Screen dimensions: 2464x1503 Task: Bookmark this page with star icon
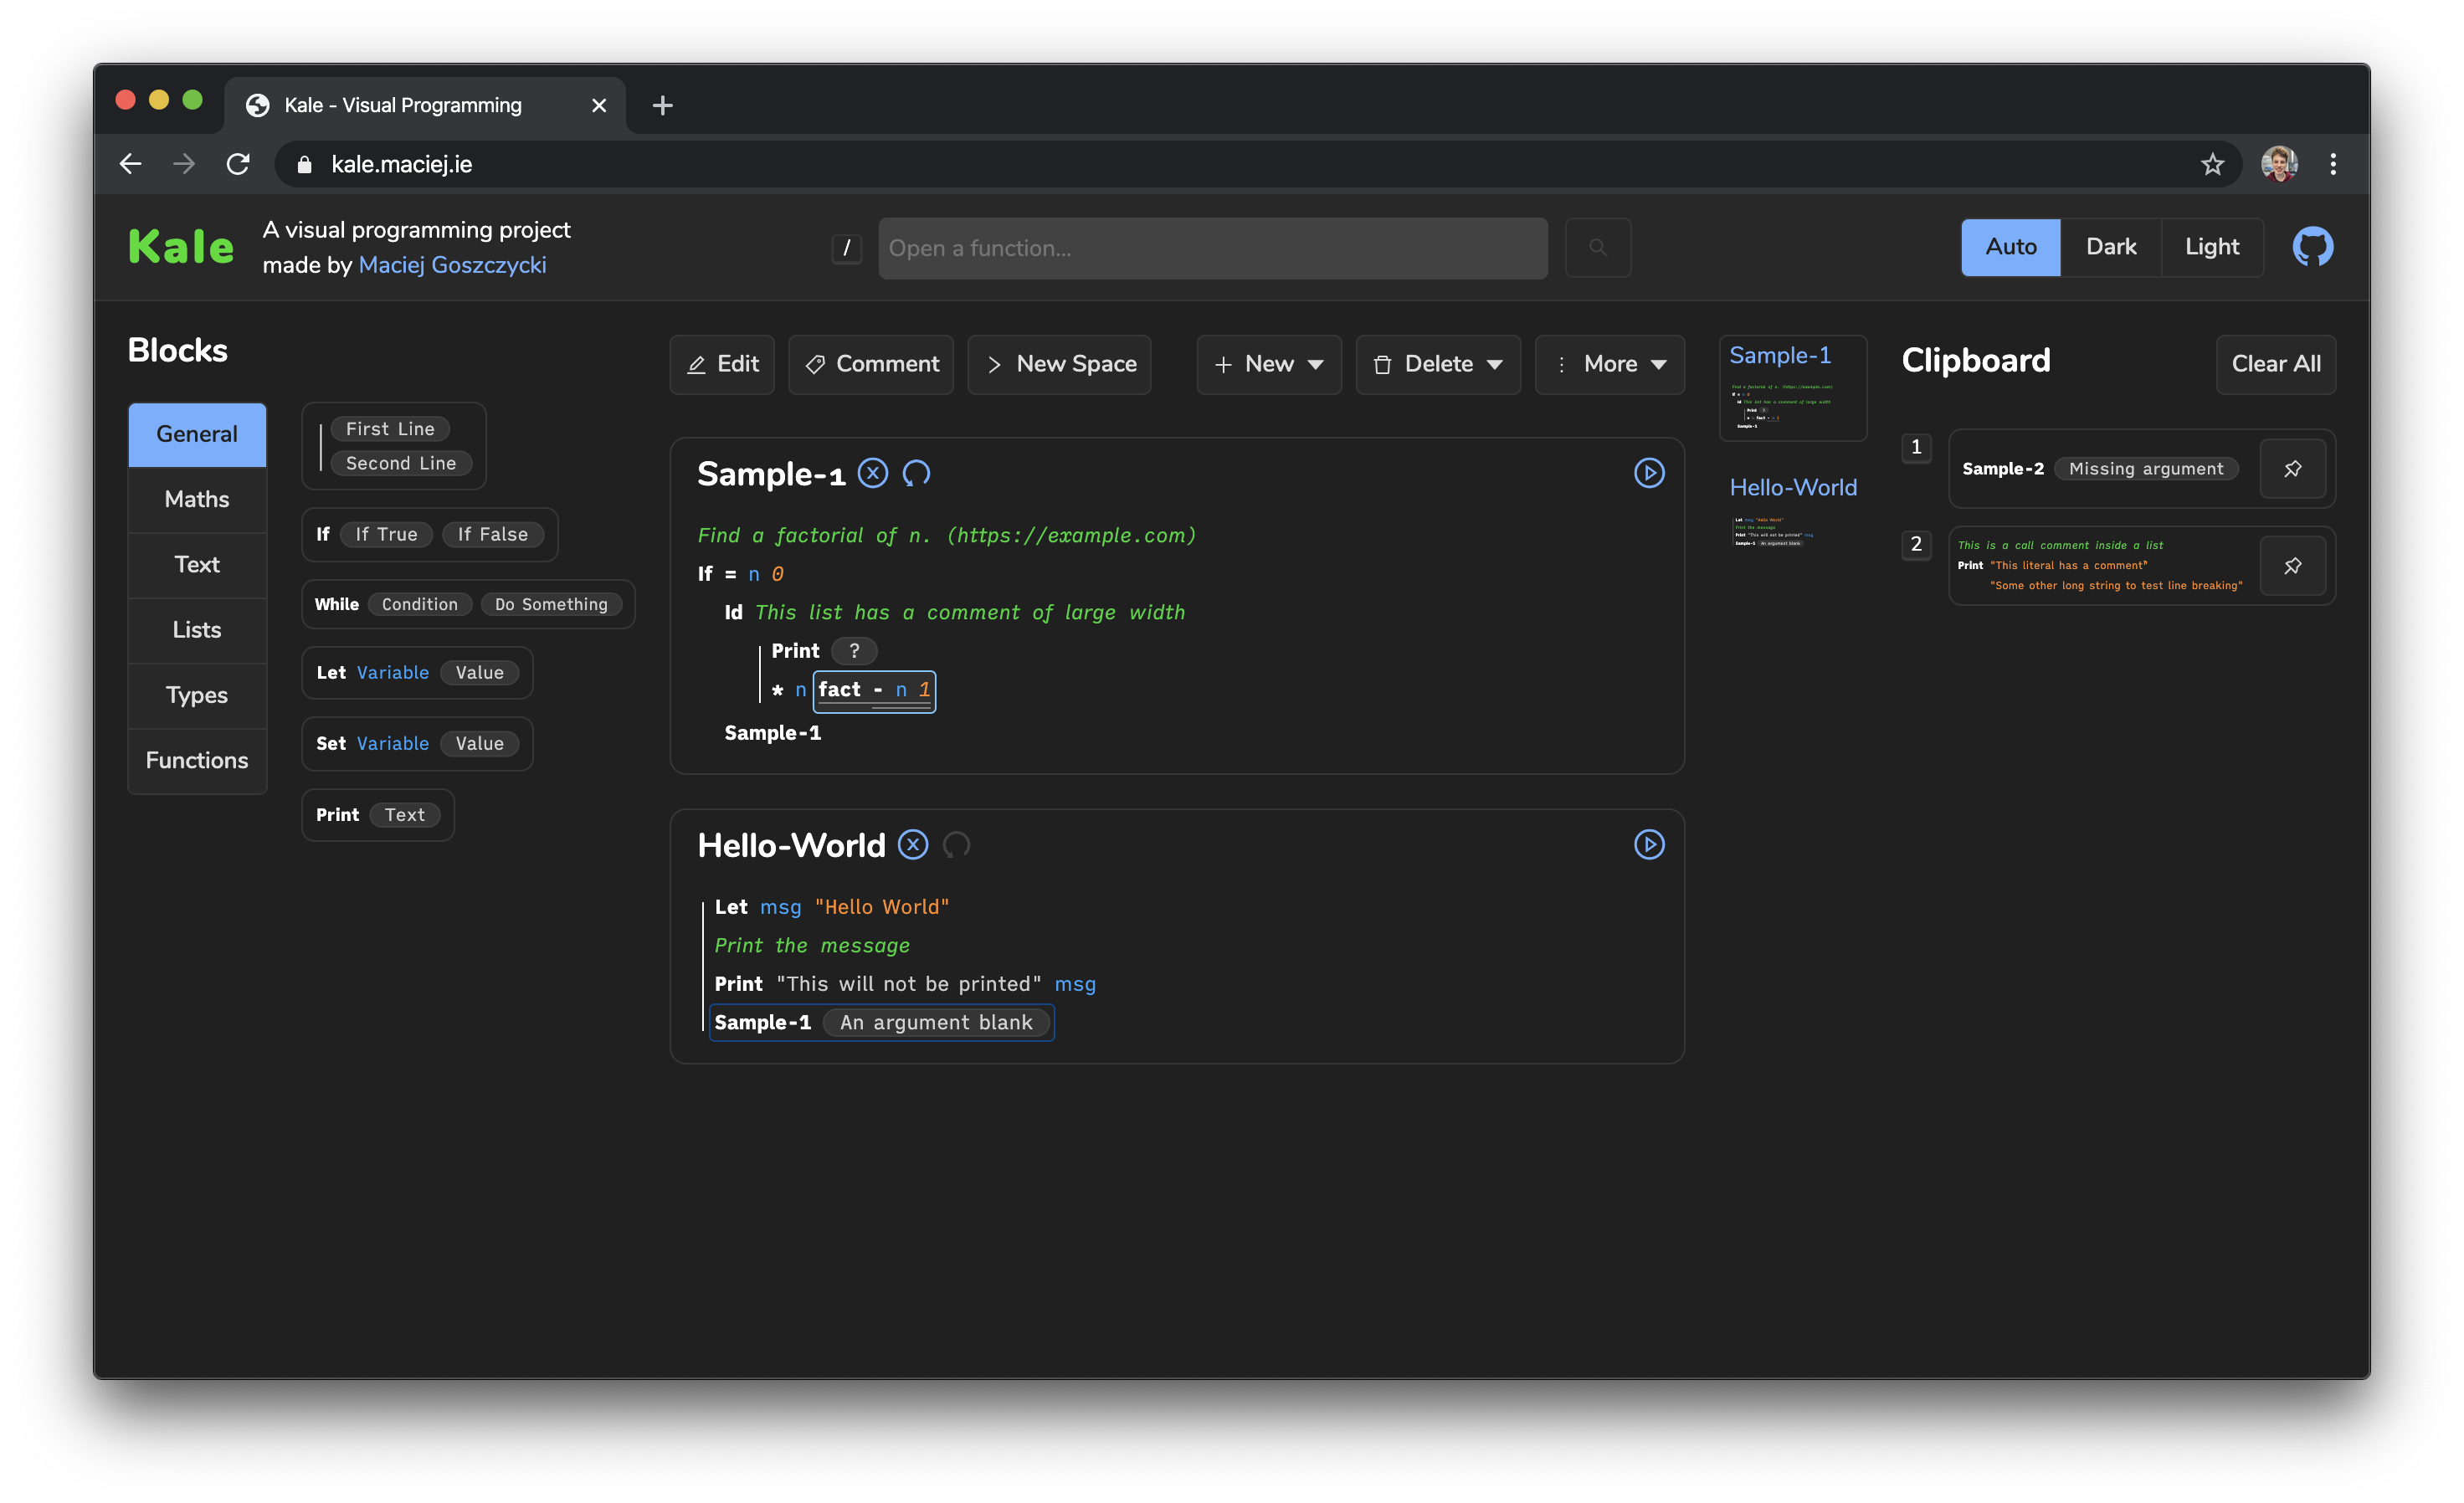(2212, 164)
